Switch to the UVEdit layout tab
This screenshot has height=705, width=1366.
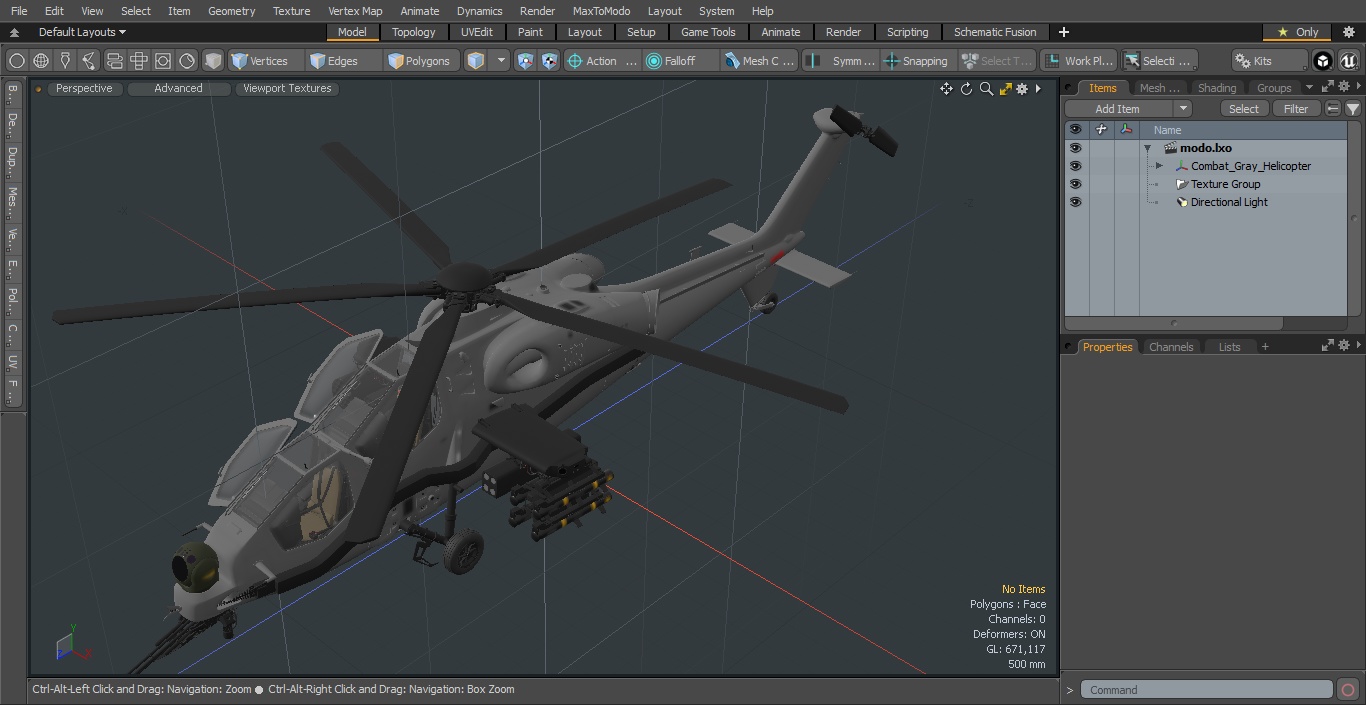coord(477,32)
